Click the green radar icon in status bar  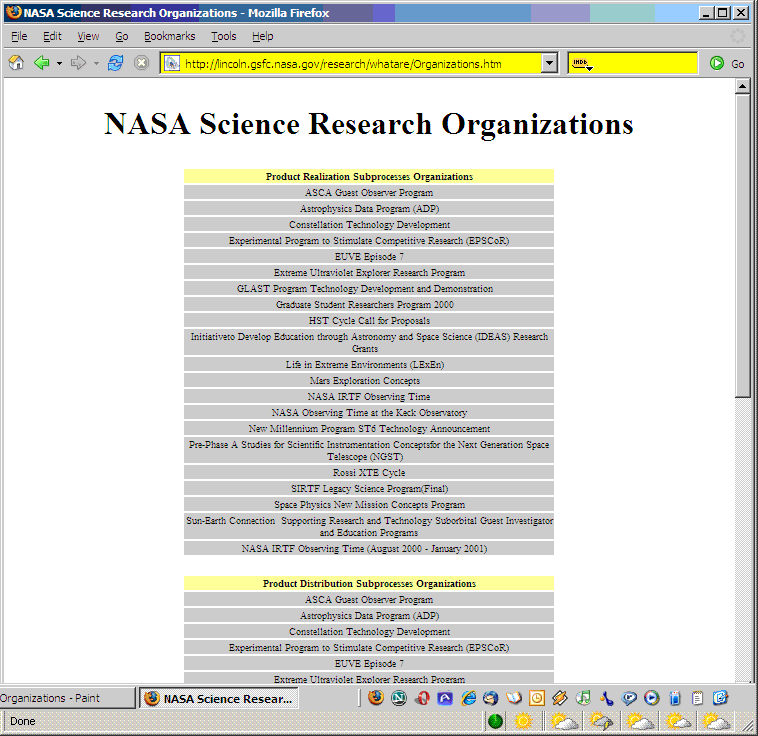[x=495, y=721]
